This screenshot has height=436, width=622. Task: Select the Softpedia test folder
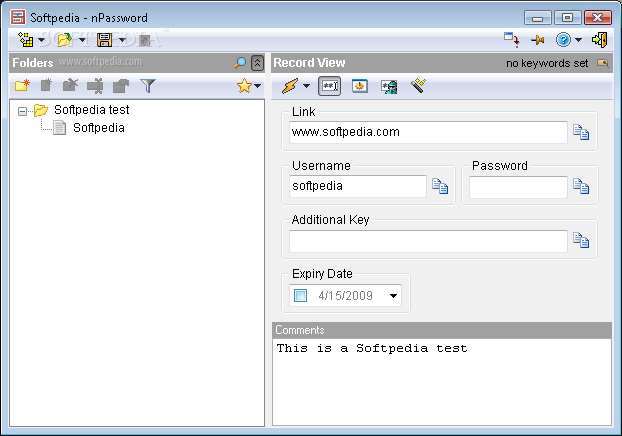92,110
